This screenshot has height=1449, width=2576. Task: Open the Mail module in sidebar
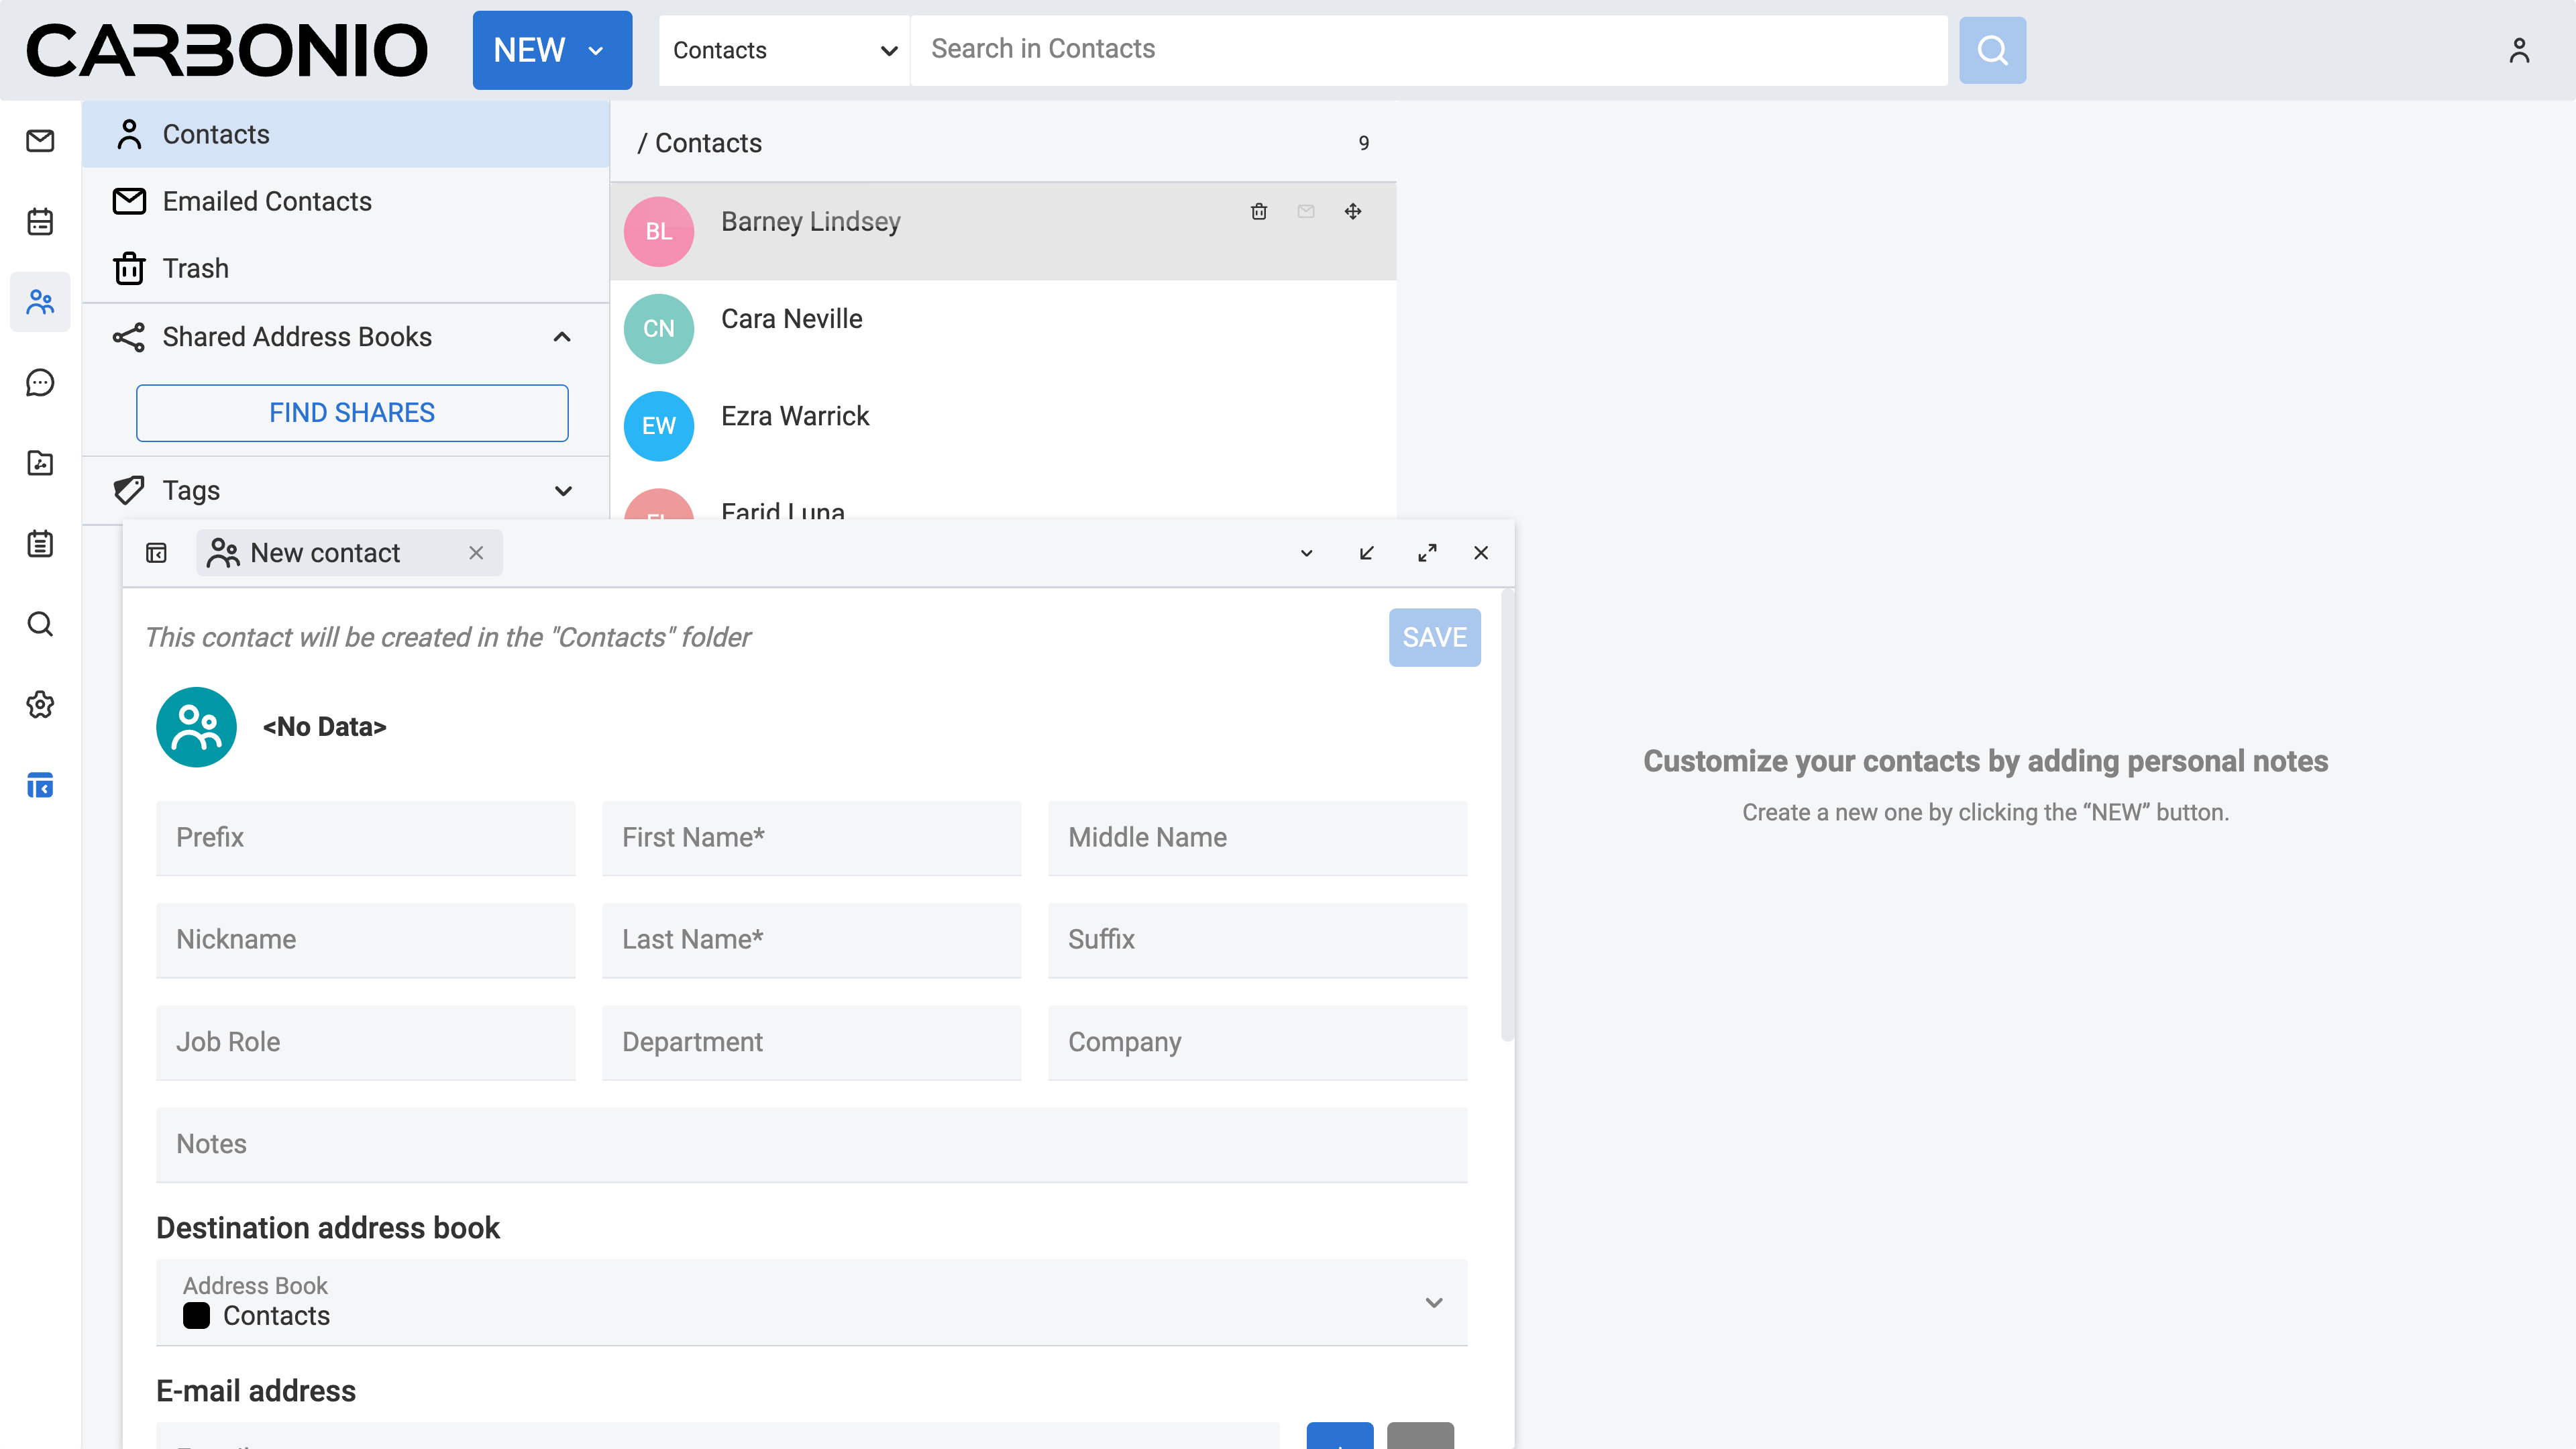coord(40,141)
